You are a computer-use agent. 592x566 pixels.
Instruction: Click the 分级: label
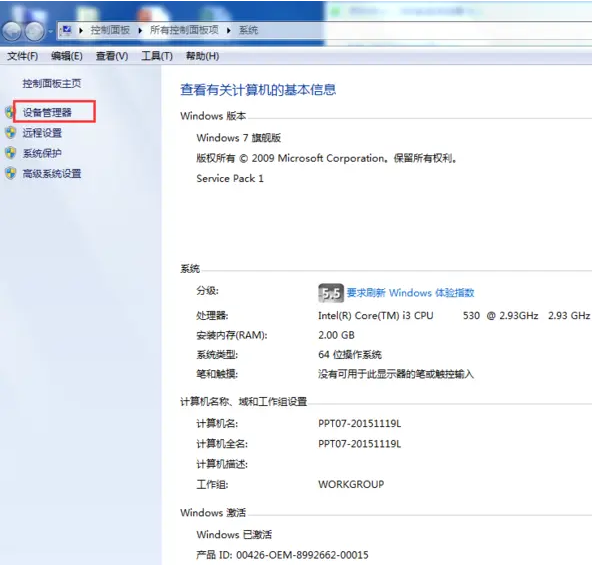207,291
